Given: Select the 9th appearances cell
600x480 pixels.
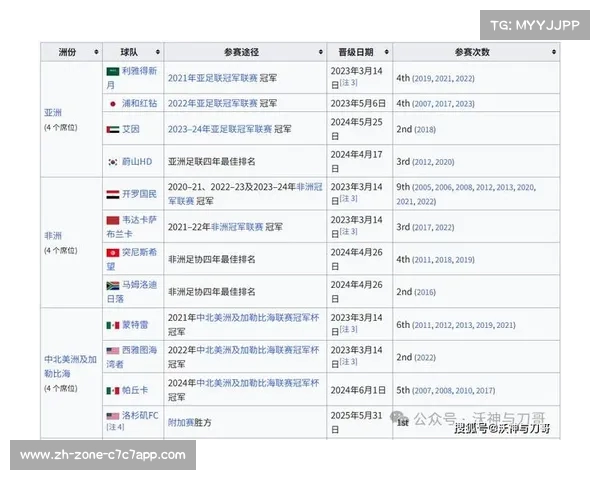Looking at the screenshot, I should click(x=476, y=194).
